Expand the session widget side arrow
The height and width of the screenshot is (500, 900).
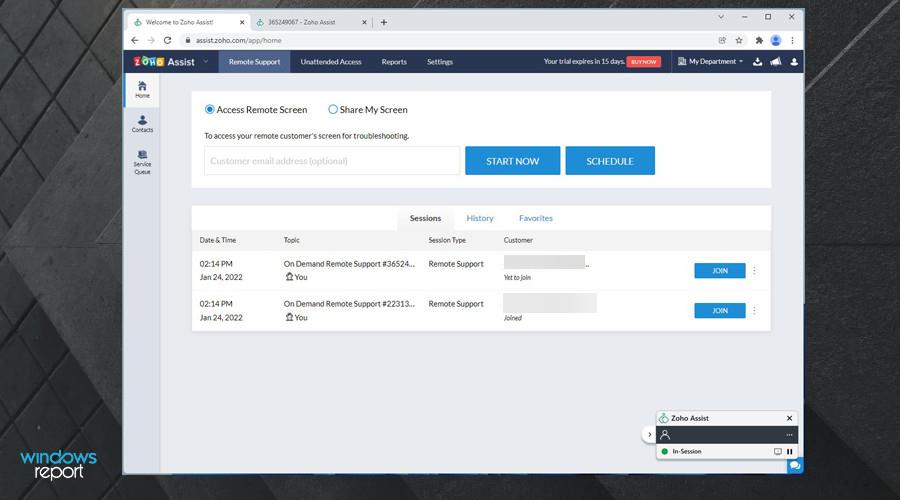(649, 435)
